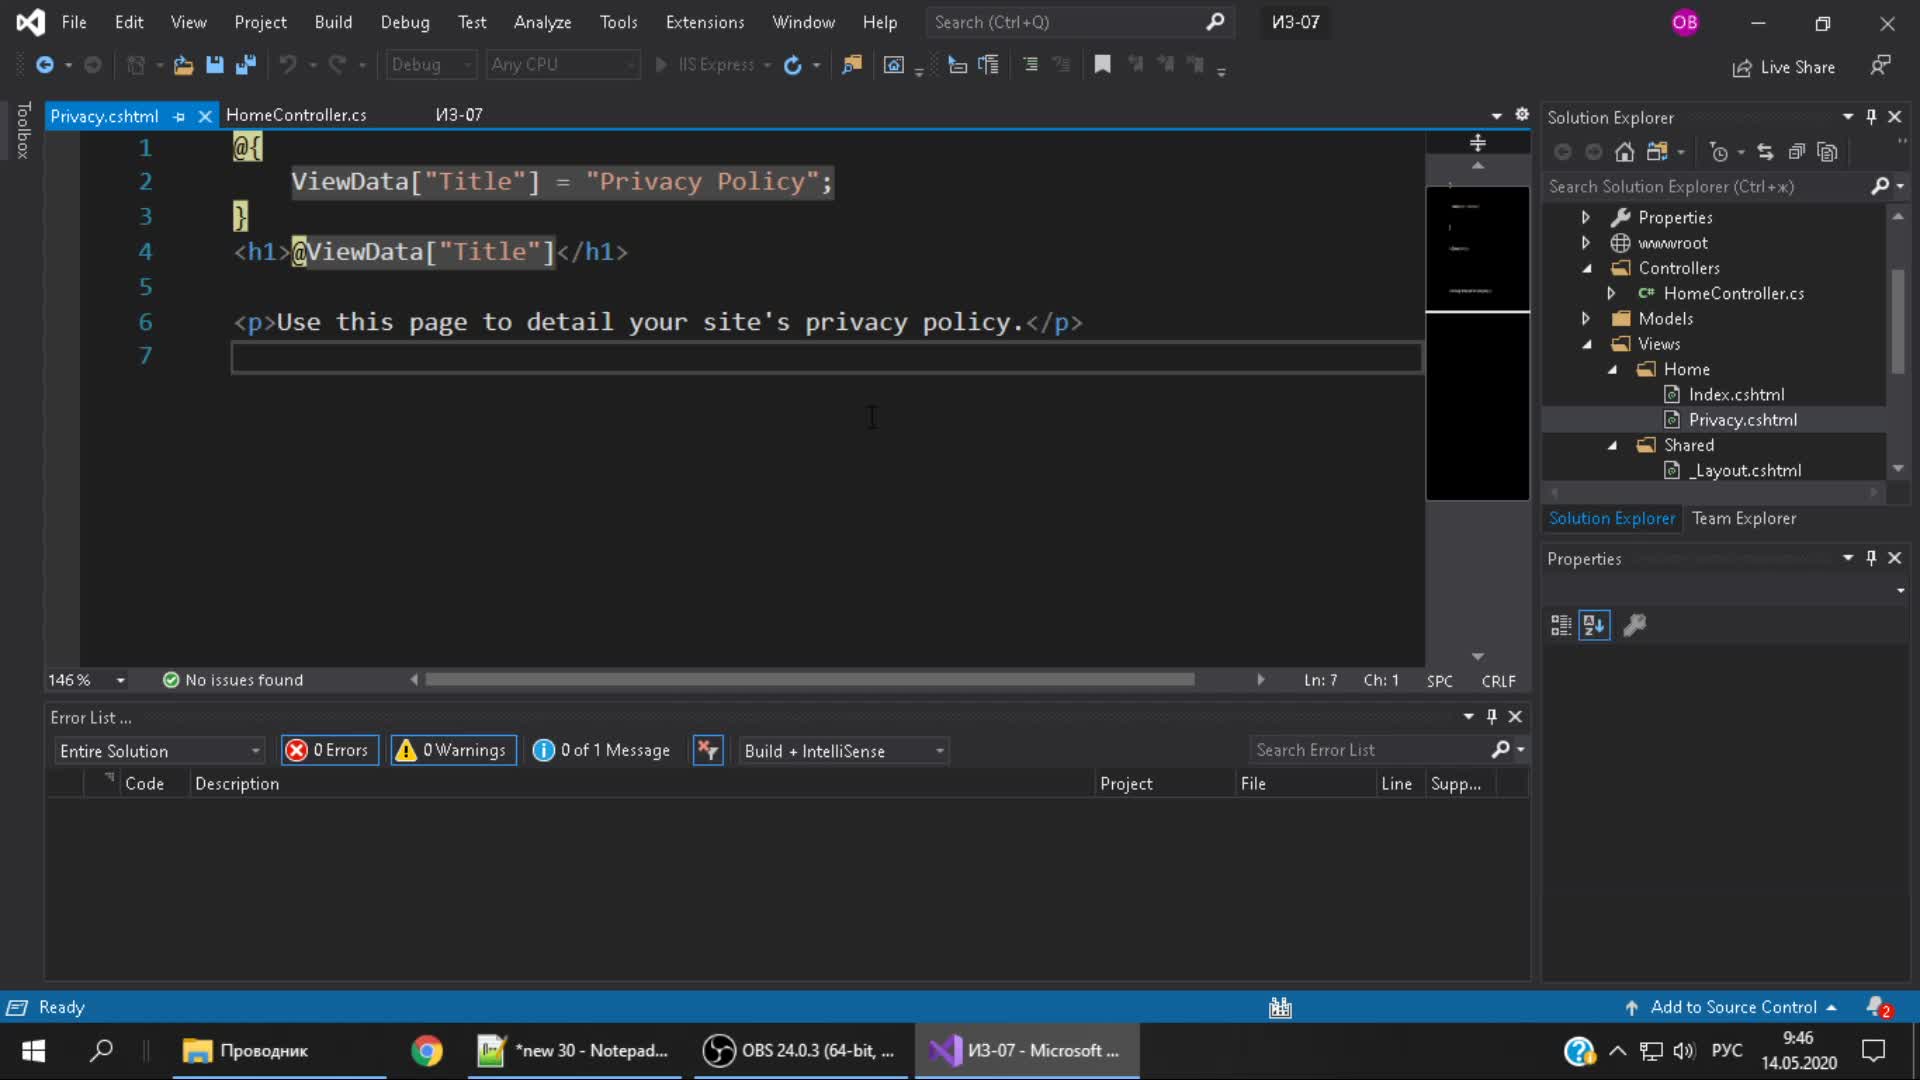The width and height of the screenshot is (1920, 1080).
Task: Click Collapse All icon in Solution Explorer
Action: (1797, 152)
